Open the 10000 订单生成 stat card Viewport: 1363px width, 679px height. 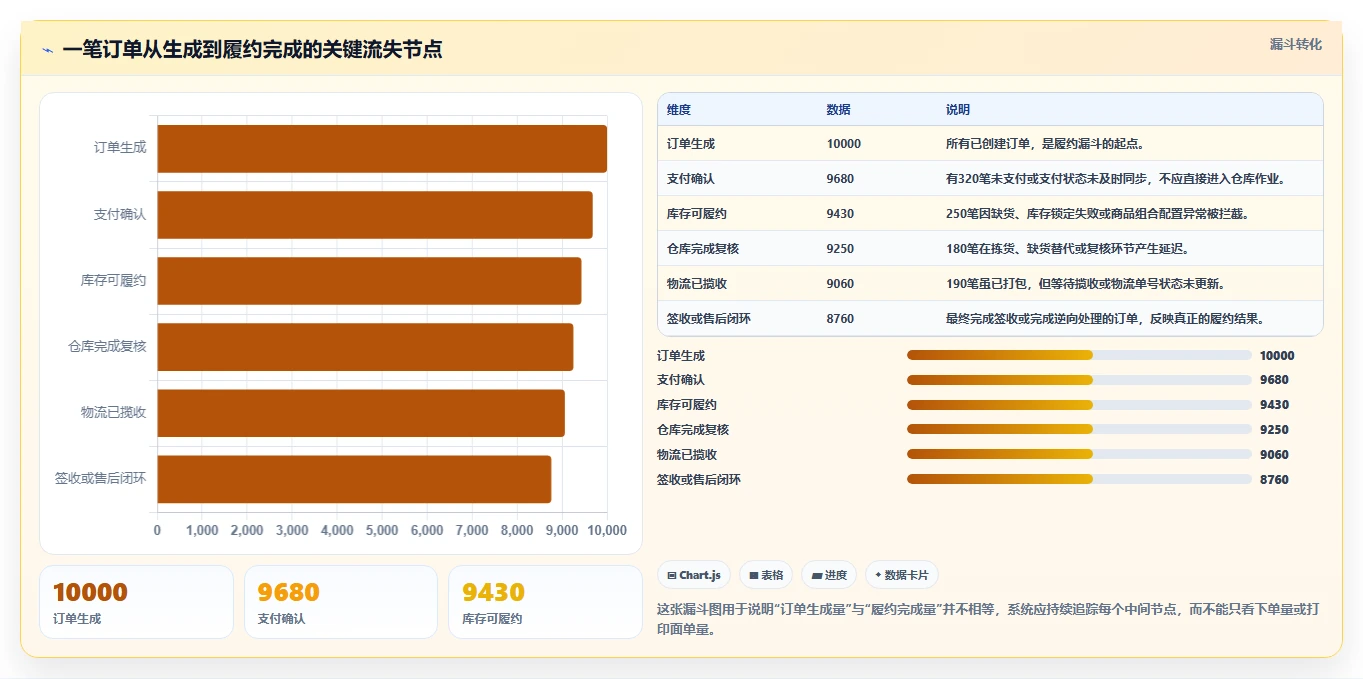click(x=136, y=602)
